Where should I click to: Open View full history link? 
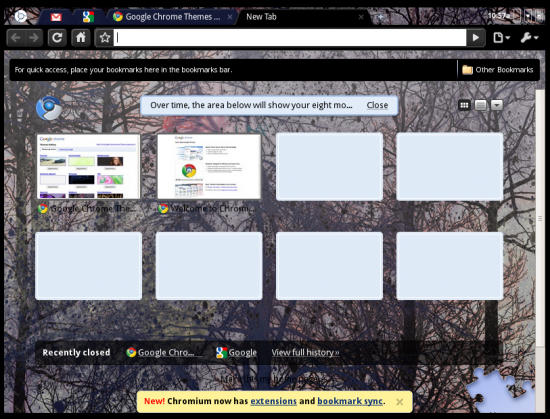point(305,352)
